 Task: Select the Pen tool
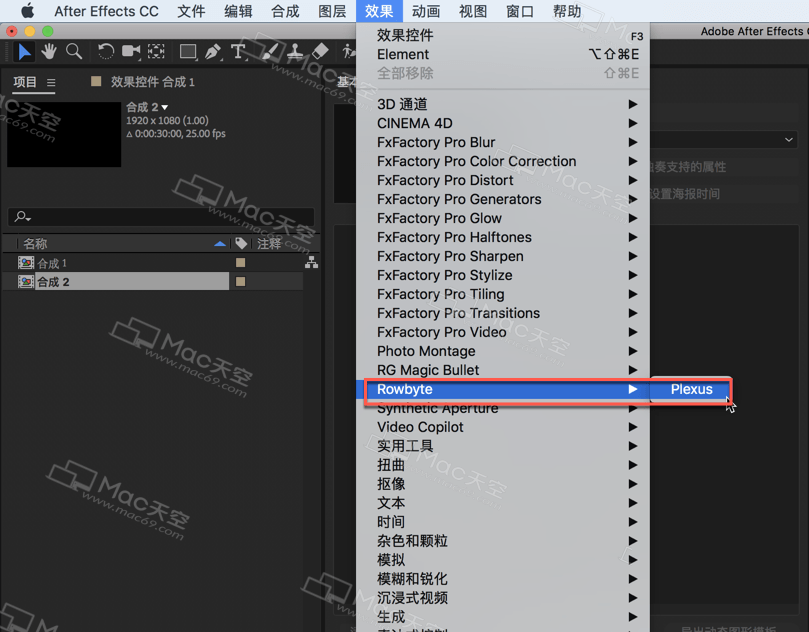(x=213, y=52)
